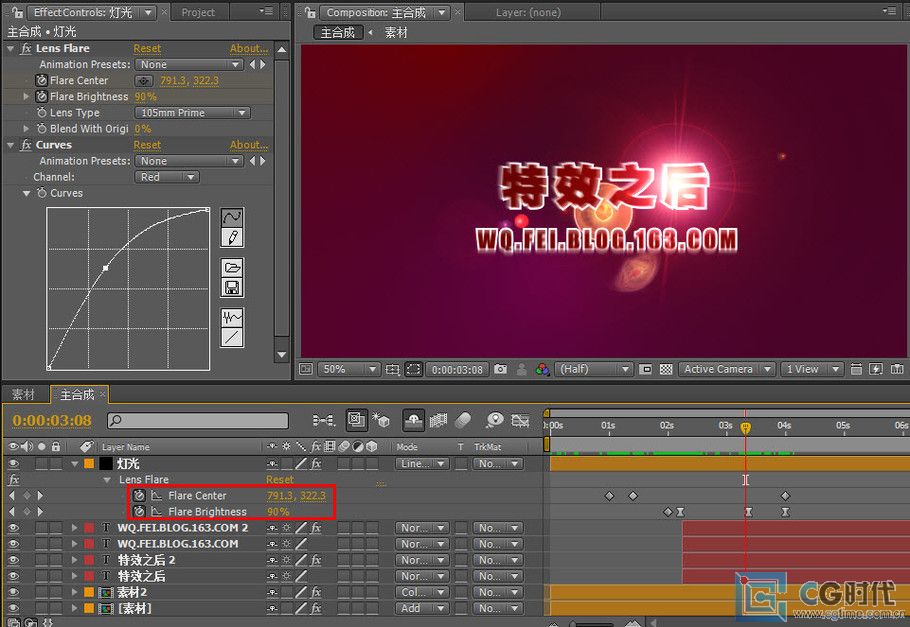
Task: Toggle live update icon in timeline toolbar
Action: click(356, 420)
